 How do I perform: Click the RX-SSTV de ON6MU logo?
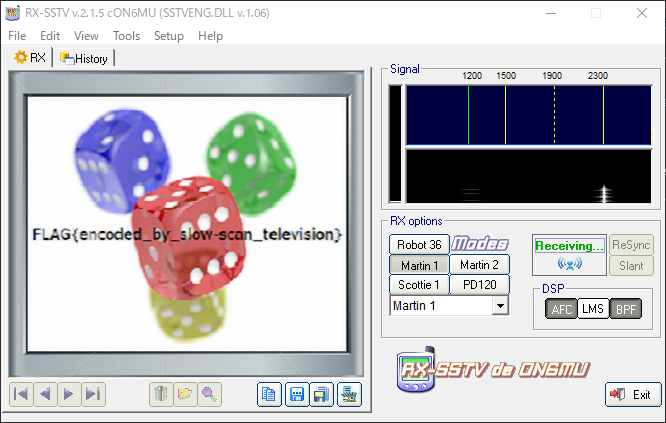pos(494,369)
